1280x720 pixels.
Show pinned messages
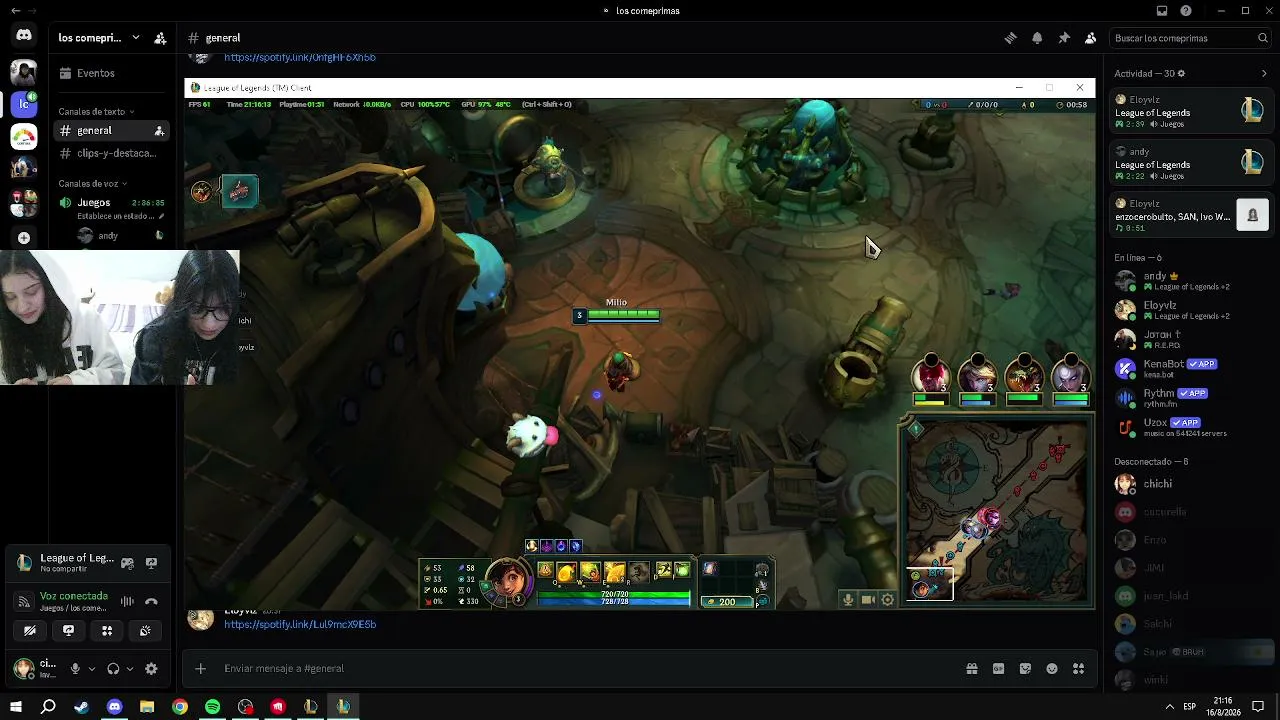click(x=1064, y=38)
